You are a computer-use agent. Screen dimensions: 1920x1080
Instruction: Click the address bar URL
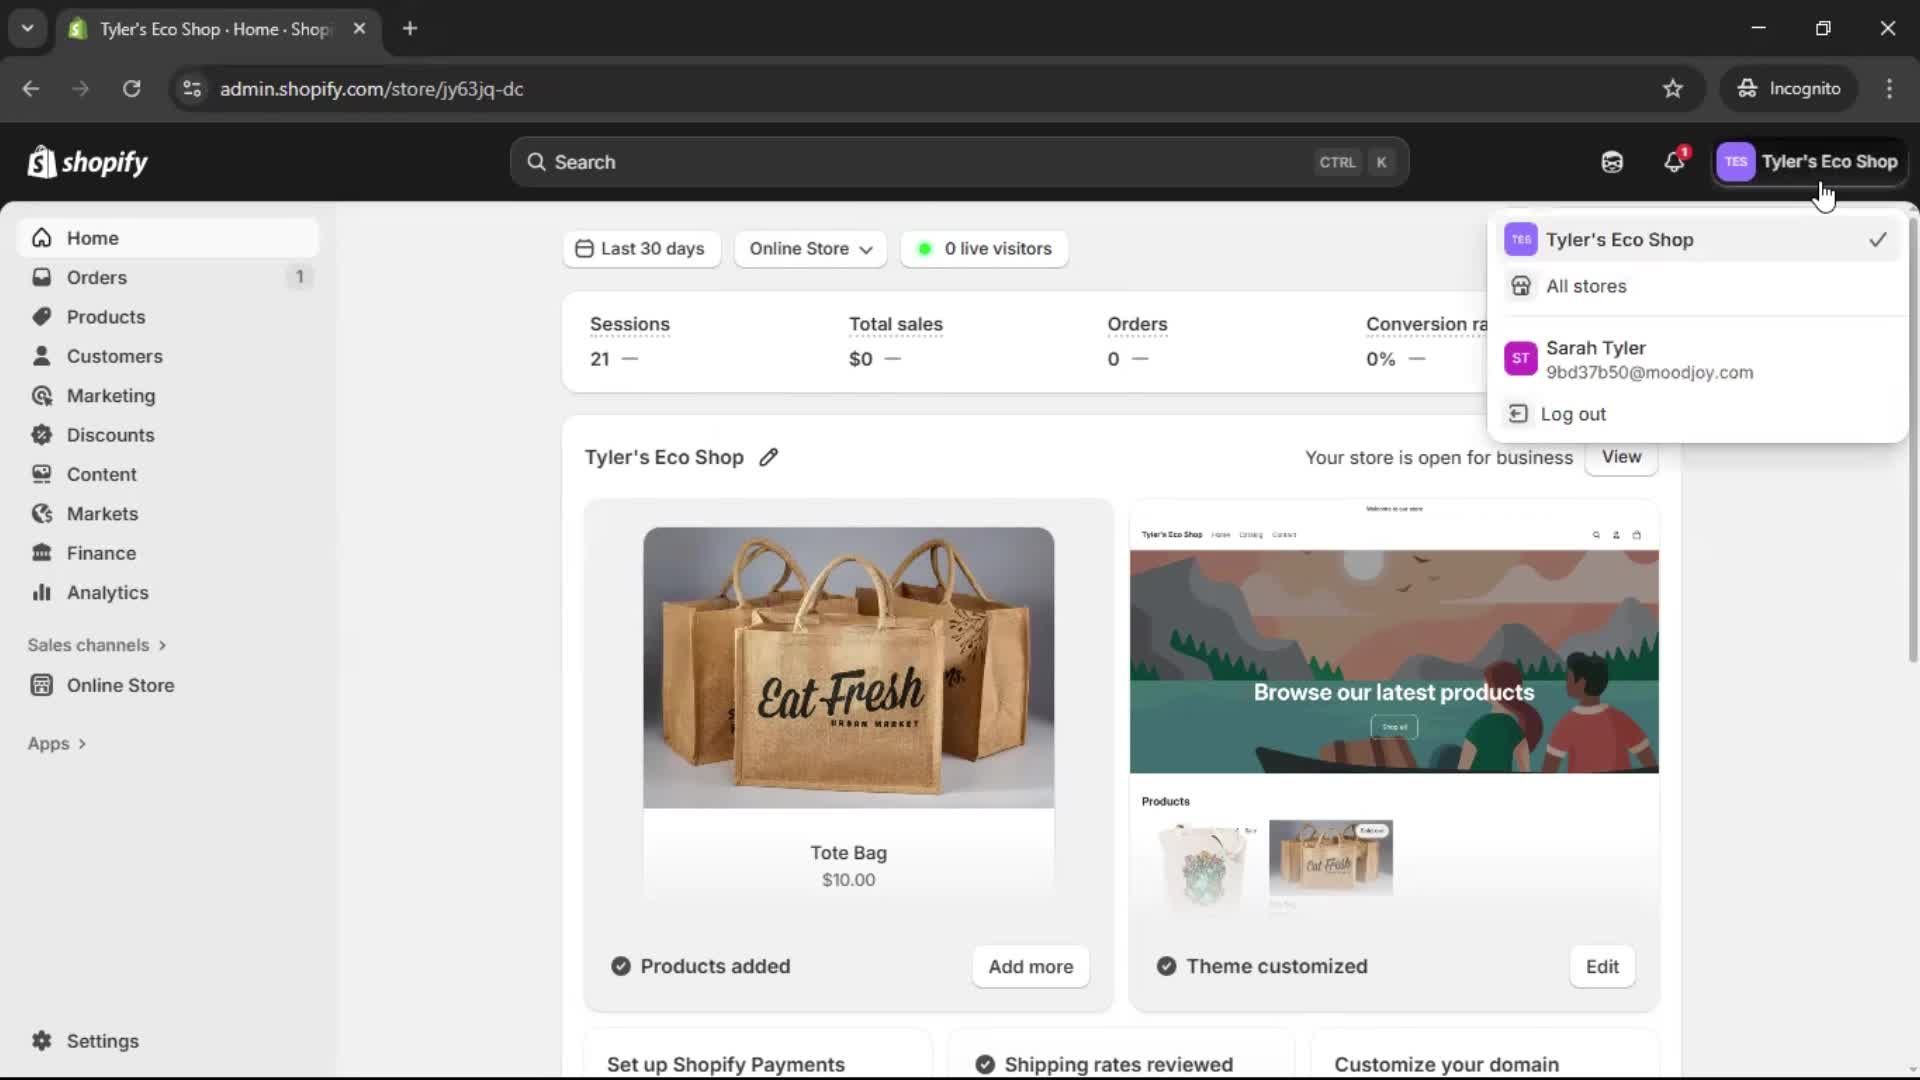pyautogui.click(x=371, y=89)
